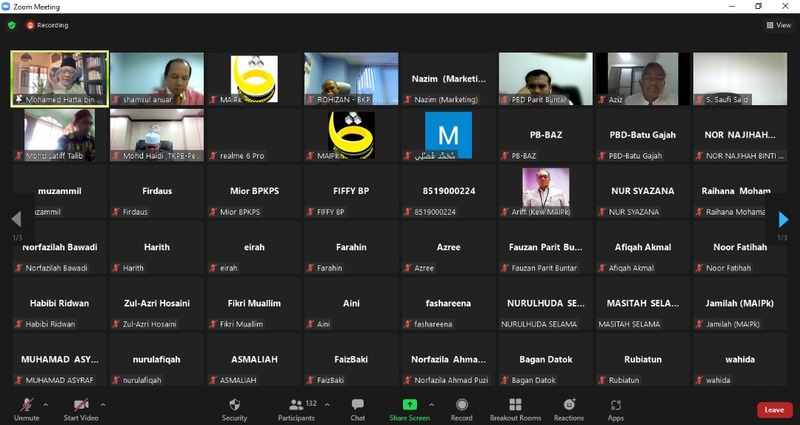The width and height of the screenshot is (800, 425).
Task: Select the NUR SYAZANA participant tile
Action: pos(643,191)
